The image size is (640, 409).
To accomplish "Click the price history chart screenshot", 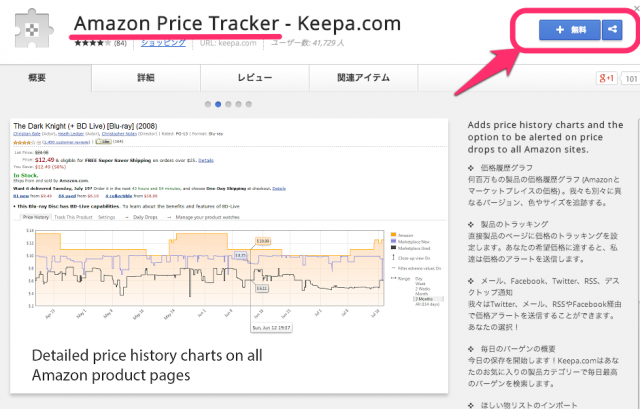I will [x=232, y=250].
